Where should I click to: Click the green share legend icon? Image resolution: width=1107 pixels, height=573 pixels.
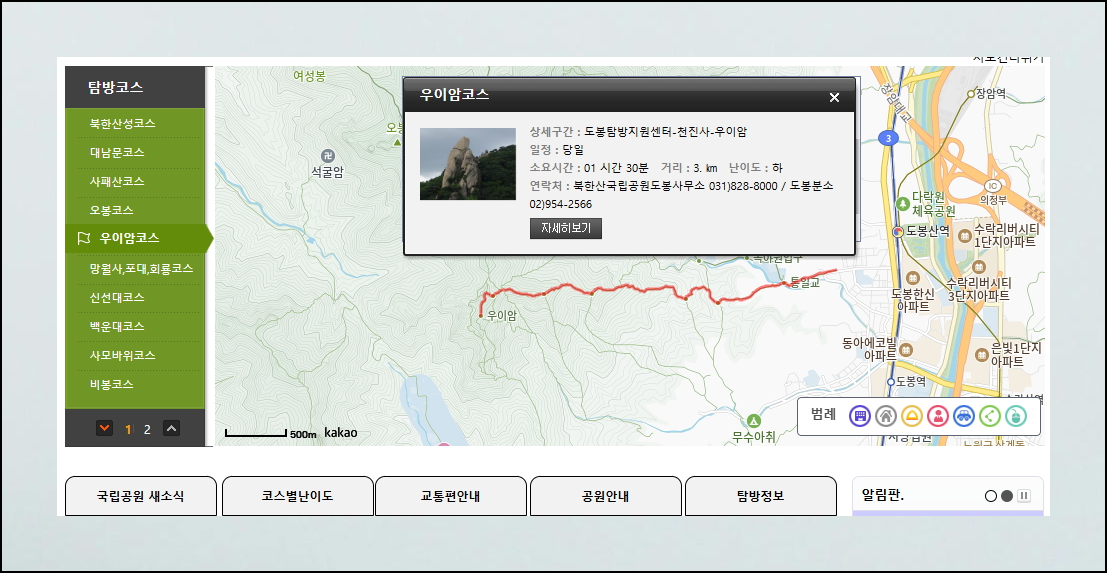[990, 416]
